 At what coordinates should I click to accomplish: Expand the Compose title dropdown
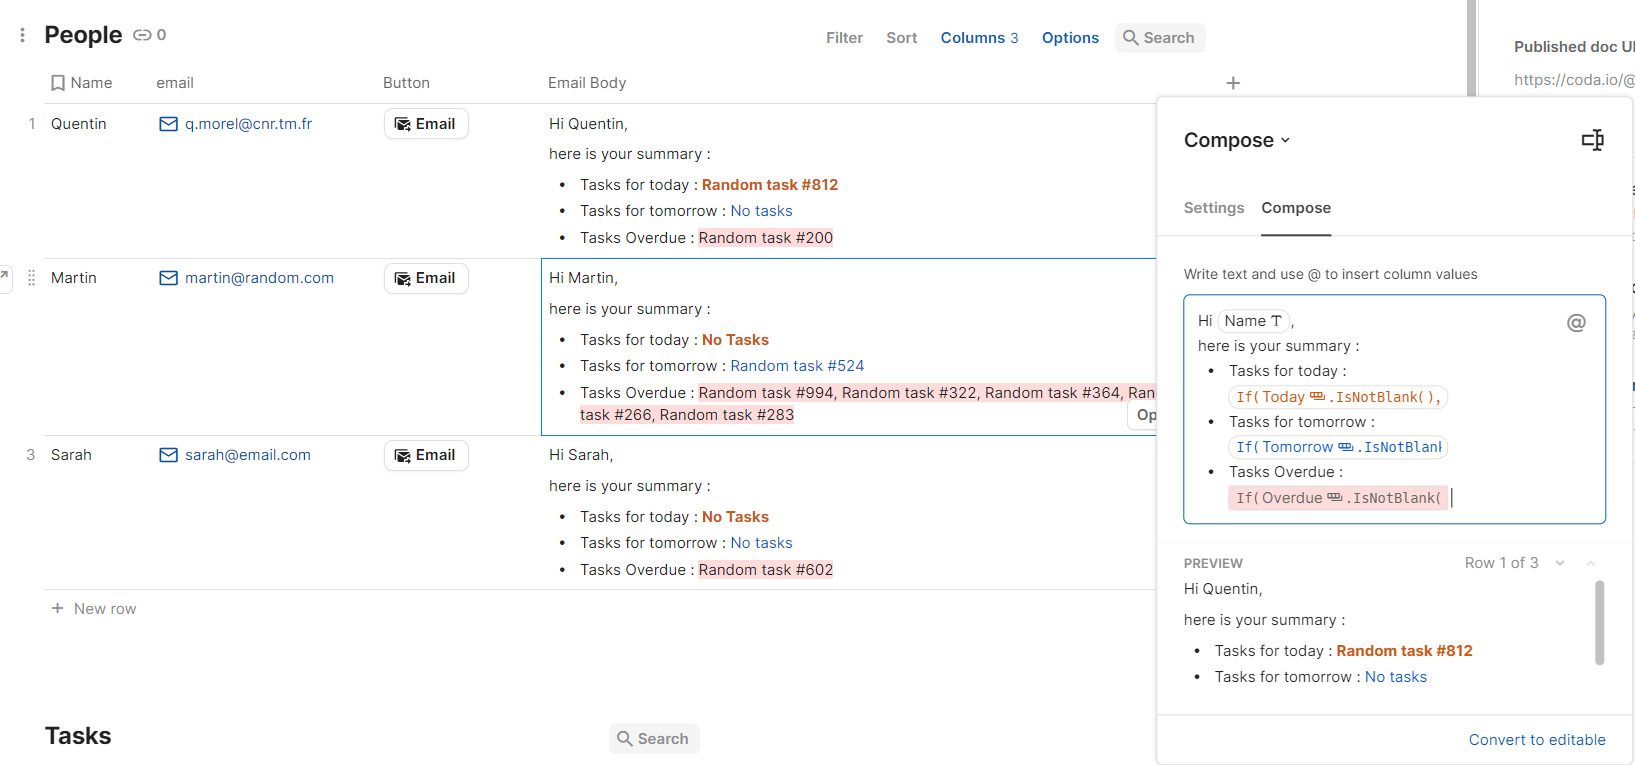point(1286,140)
